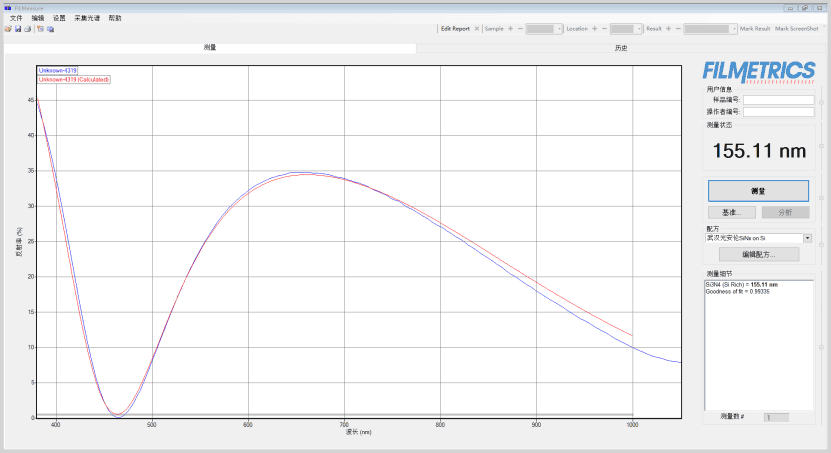Click the save disk icon in toolbar

tap(18, 29)
